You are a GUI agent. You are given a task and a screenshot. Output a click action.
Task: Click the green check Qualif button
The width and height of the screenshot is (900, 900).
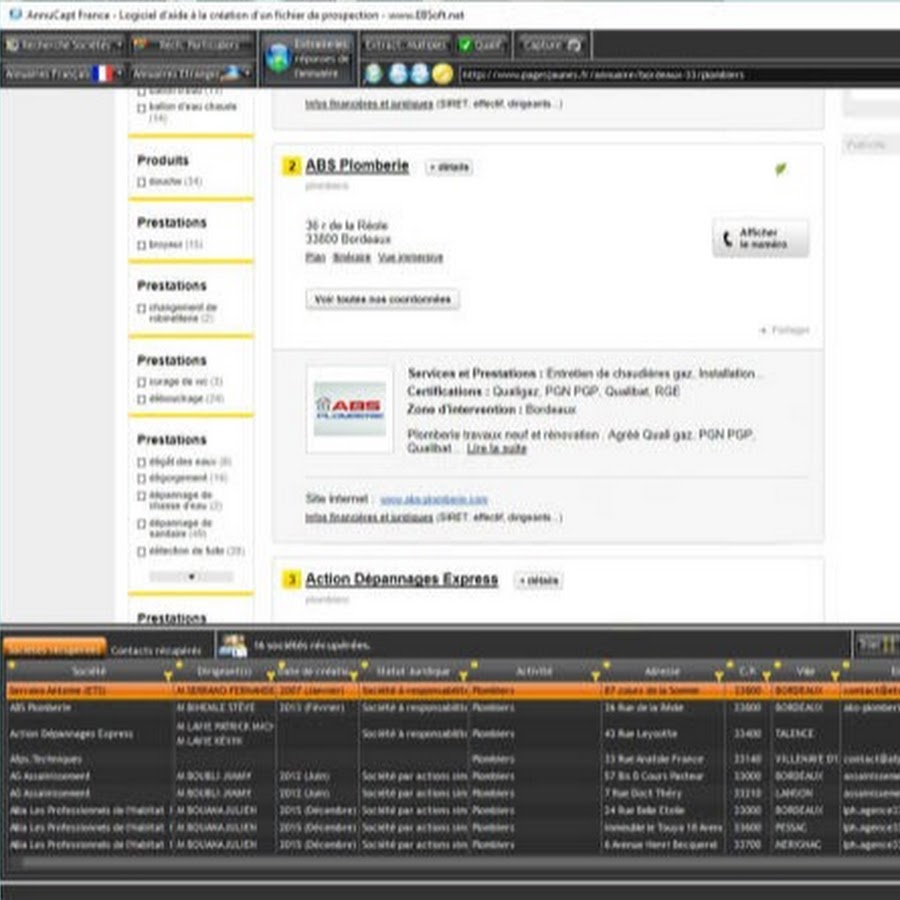[x=481, y=45]
